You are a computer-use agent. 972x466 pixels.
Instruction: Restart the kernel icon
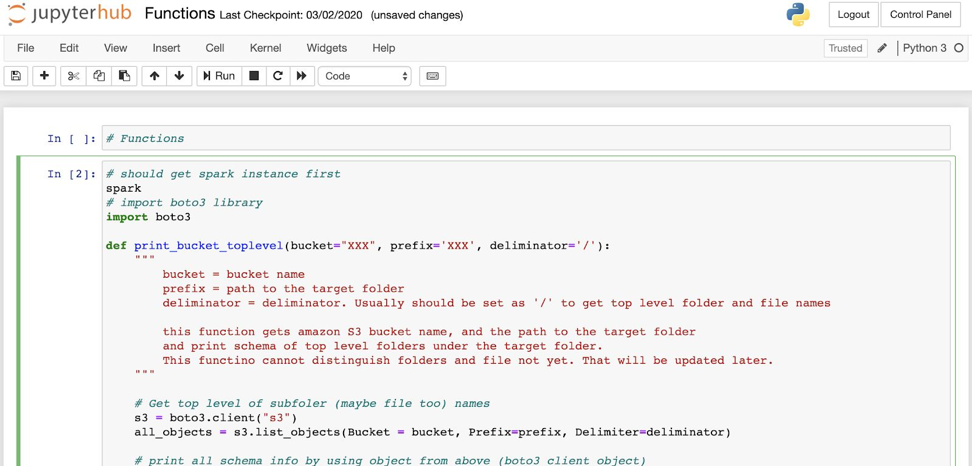click(x=278, y=76)
